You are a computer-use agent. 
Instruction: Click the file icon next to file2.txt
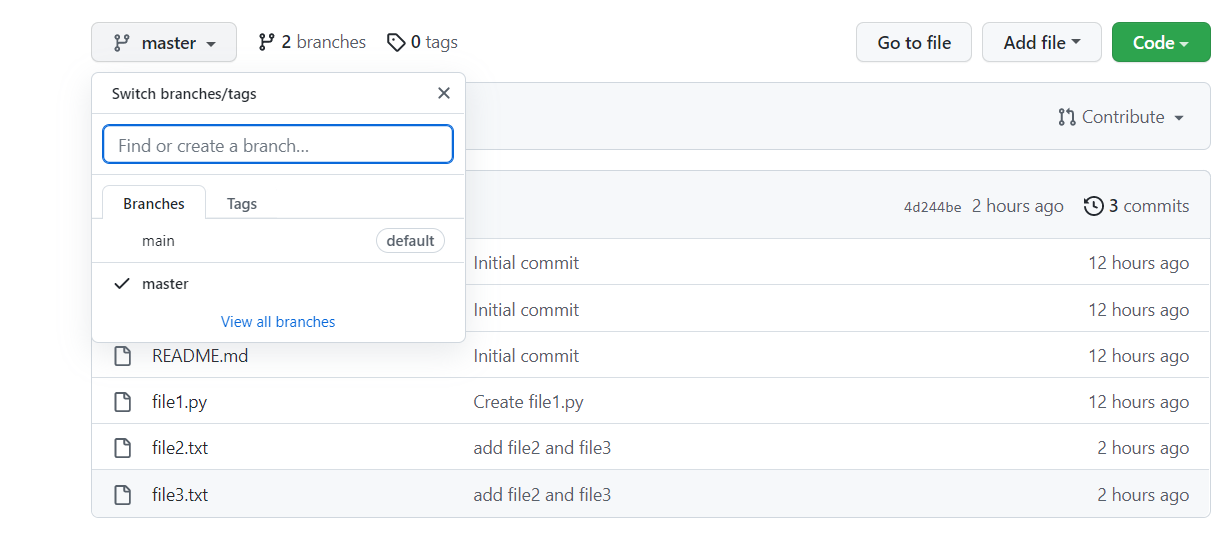(122, 448)
